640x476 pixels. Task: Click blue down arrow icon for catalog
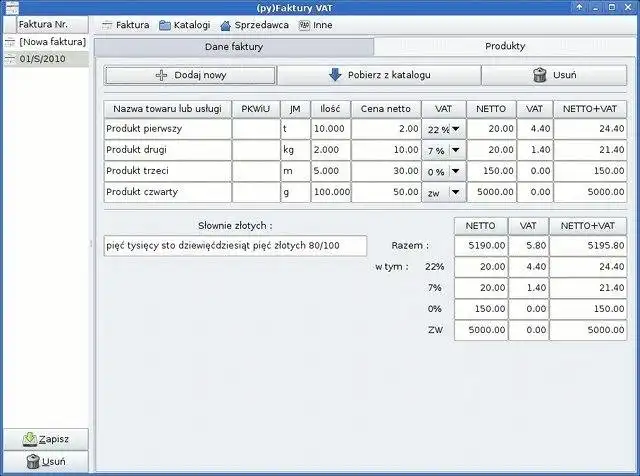click(x=335, y=75)
